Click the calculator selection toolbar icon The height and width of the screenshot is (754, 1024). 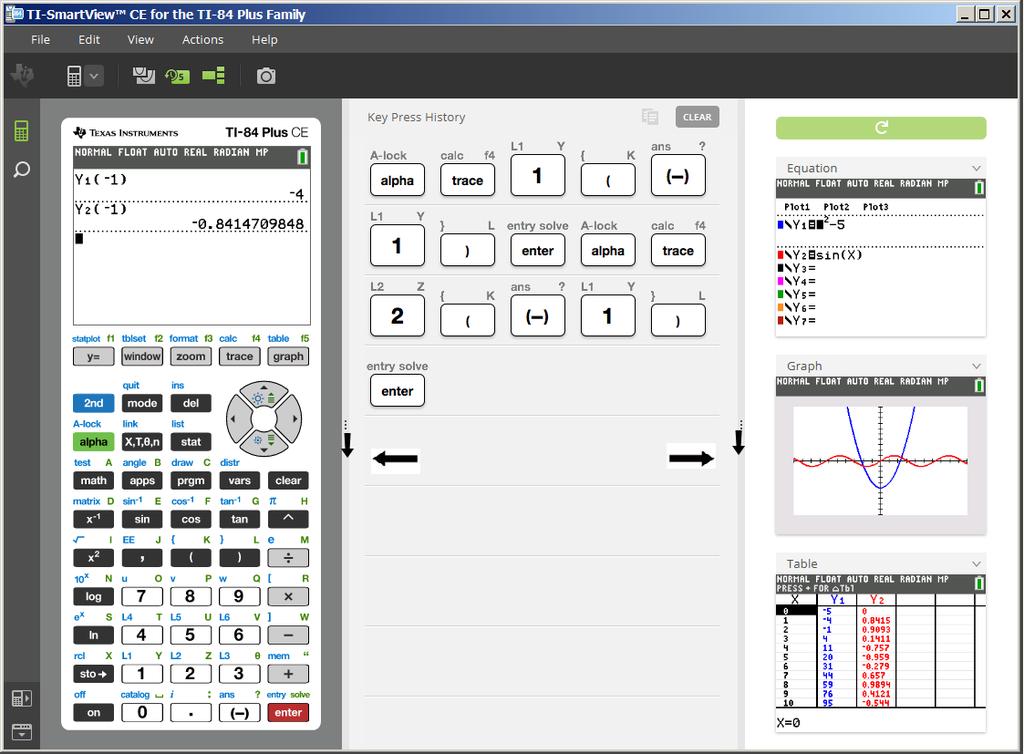[x=74, y=76]
